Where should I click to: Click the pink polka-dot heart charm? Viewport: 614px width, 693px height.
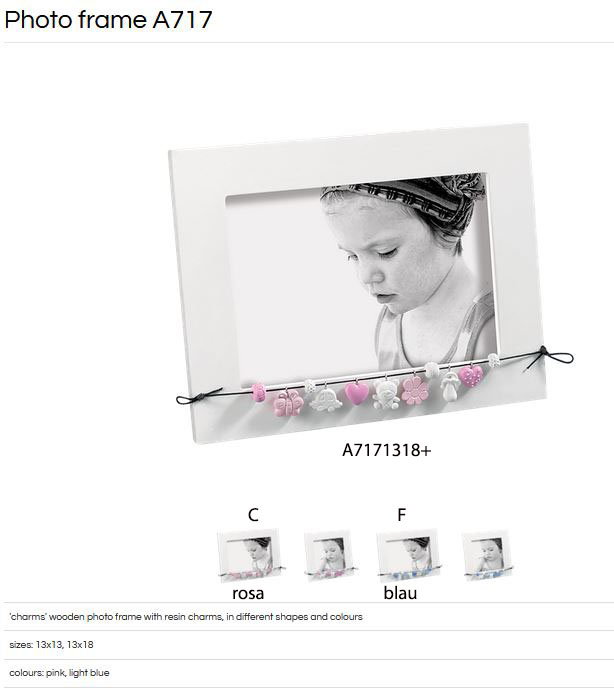(471, 376)
